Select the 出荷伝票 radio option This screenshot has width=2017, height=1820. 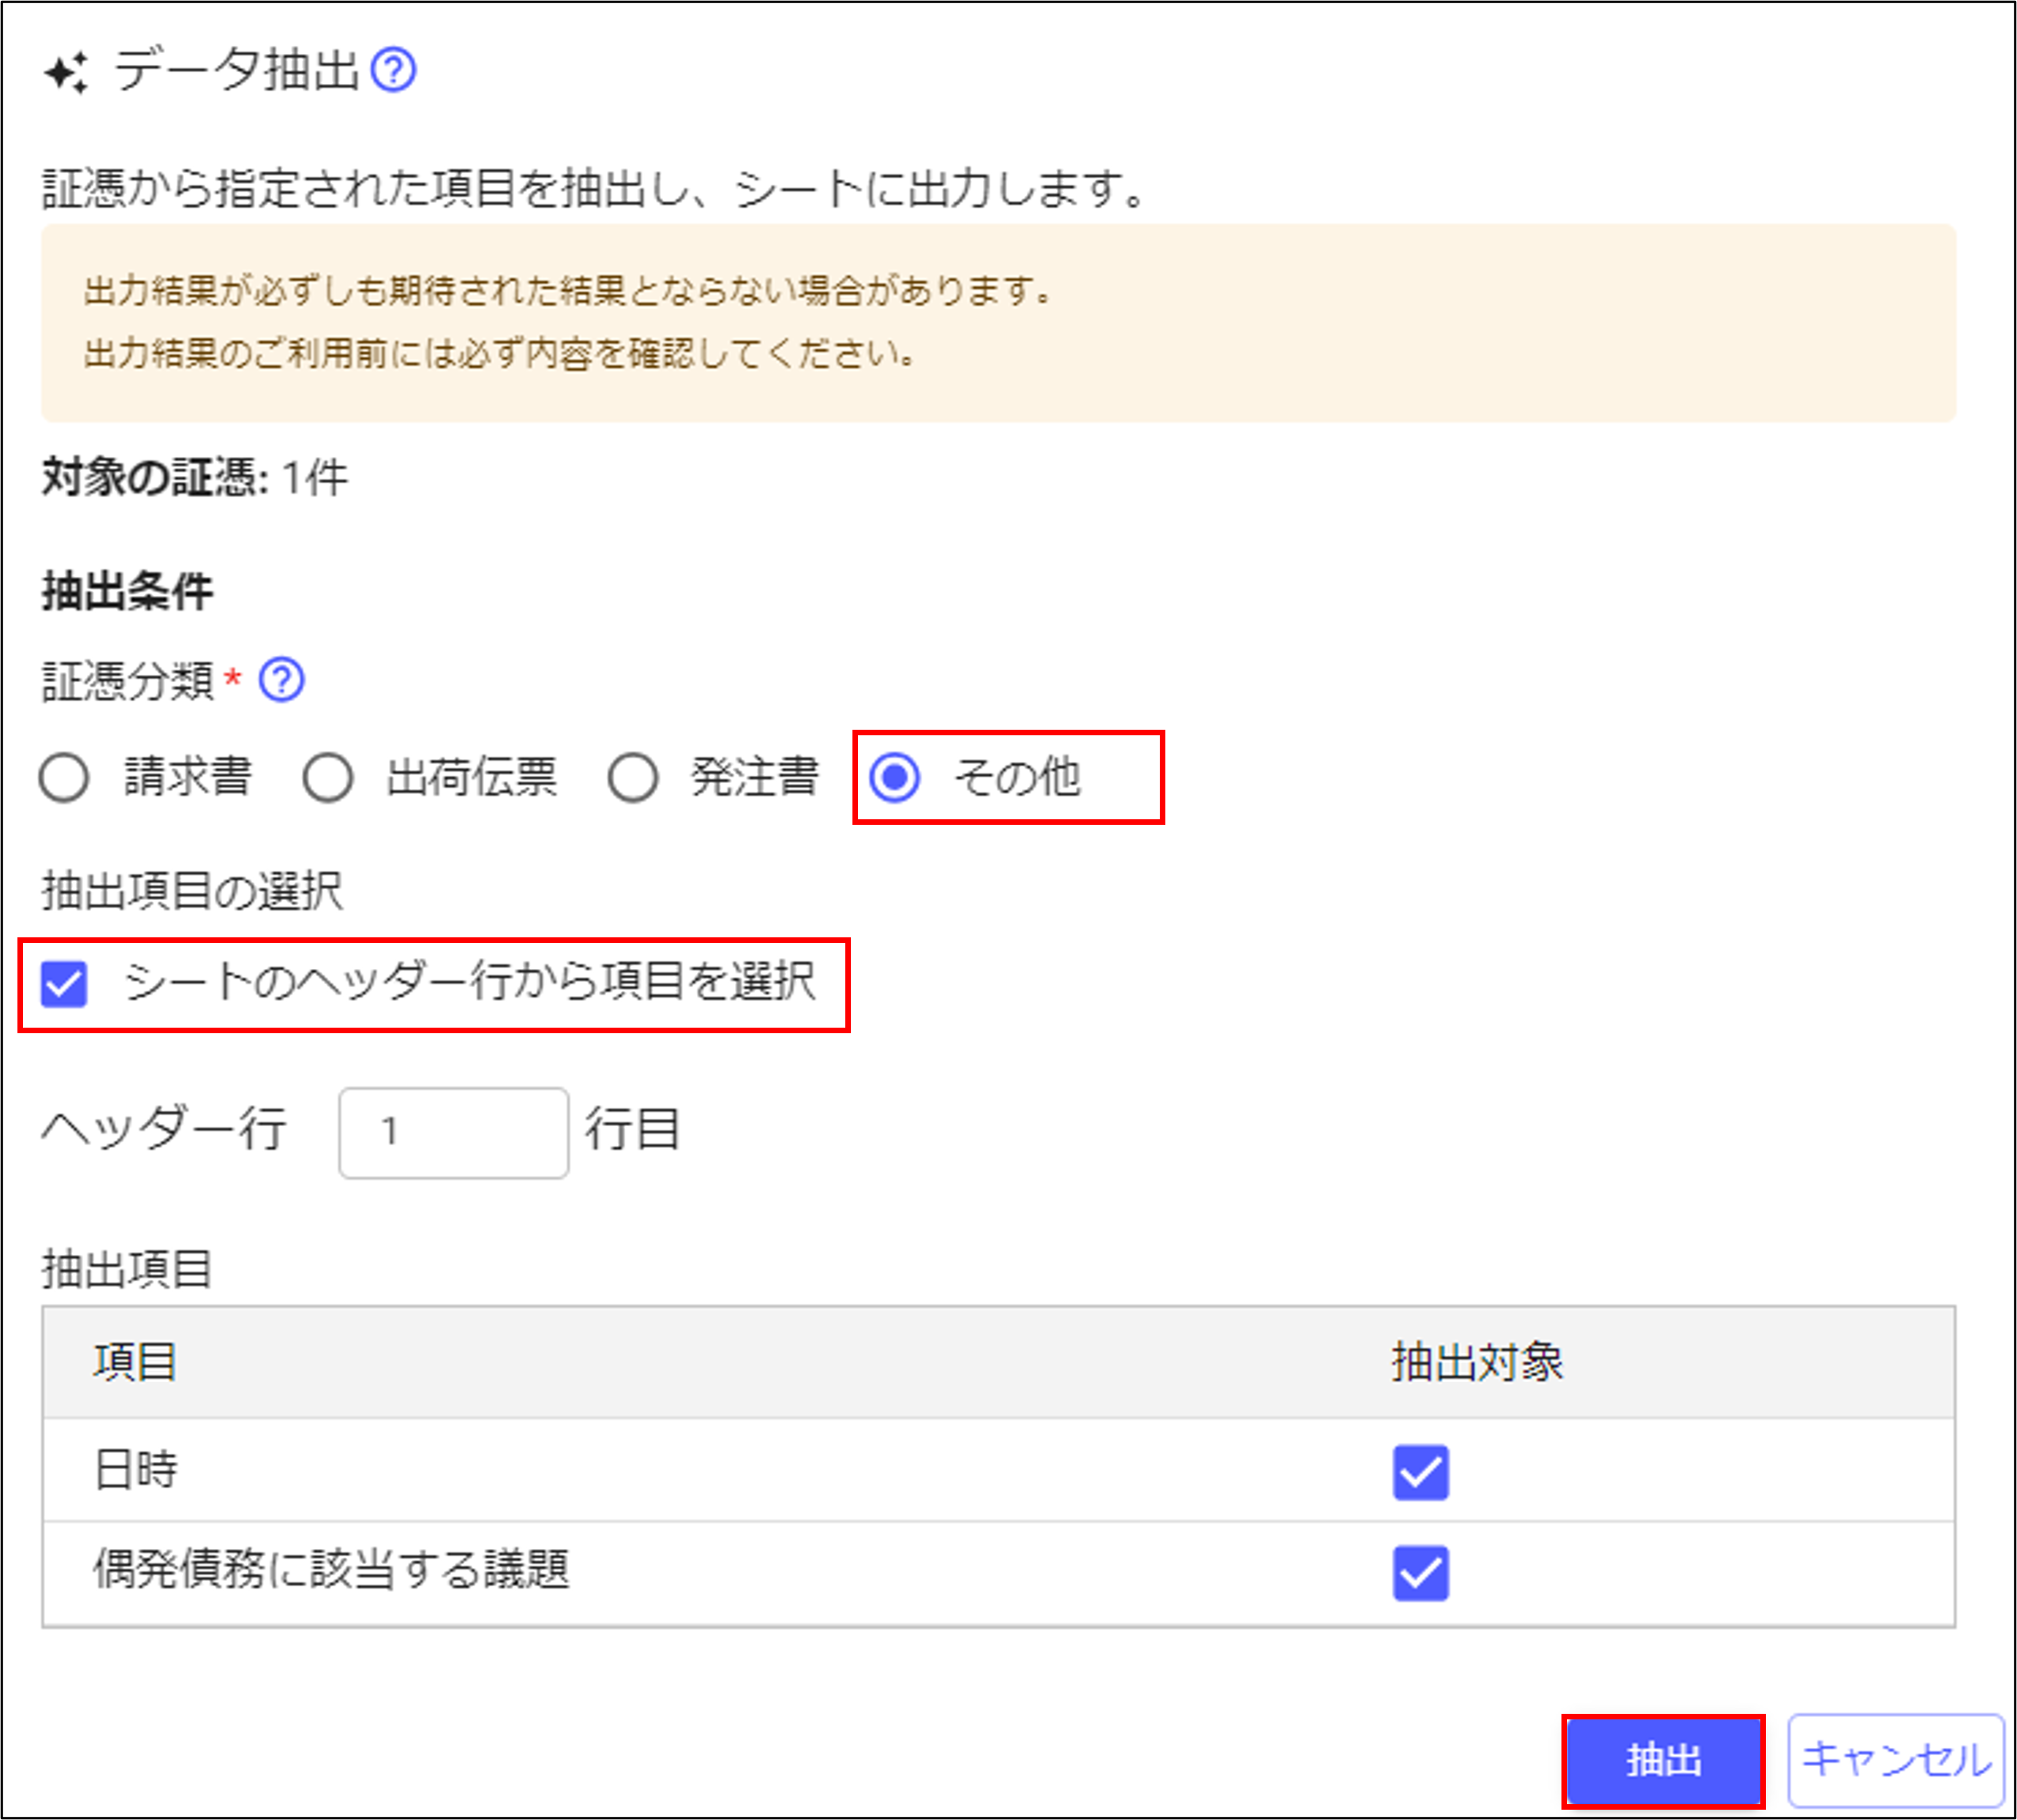click(328, 778)
